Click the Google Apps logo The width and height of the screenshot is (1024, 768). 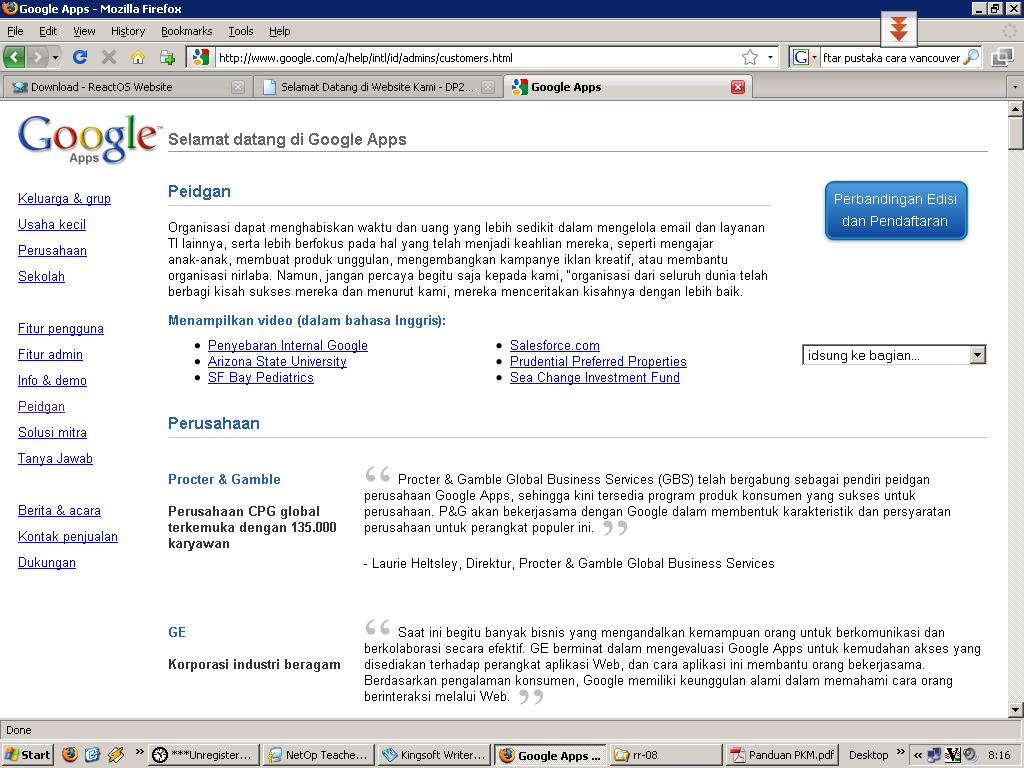(x=88, y=139)
